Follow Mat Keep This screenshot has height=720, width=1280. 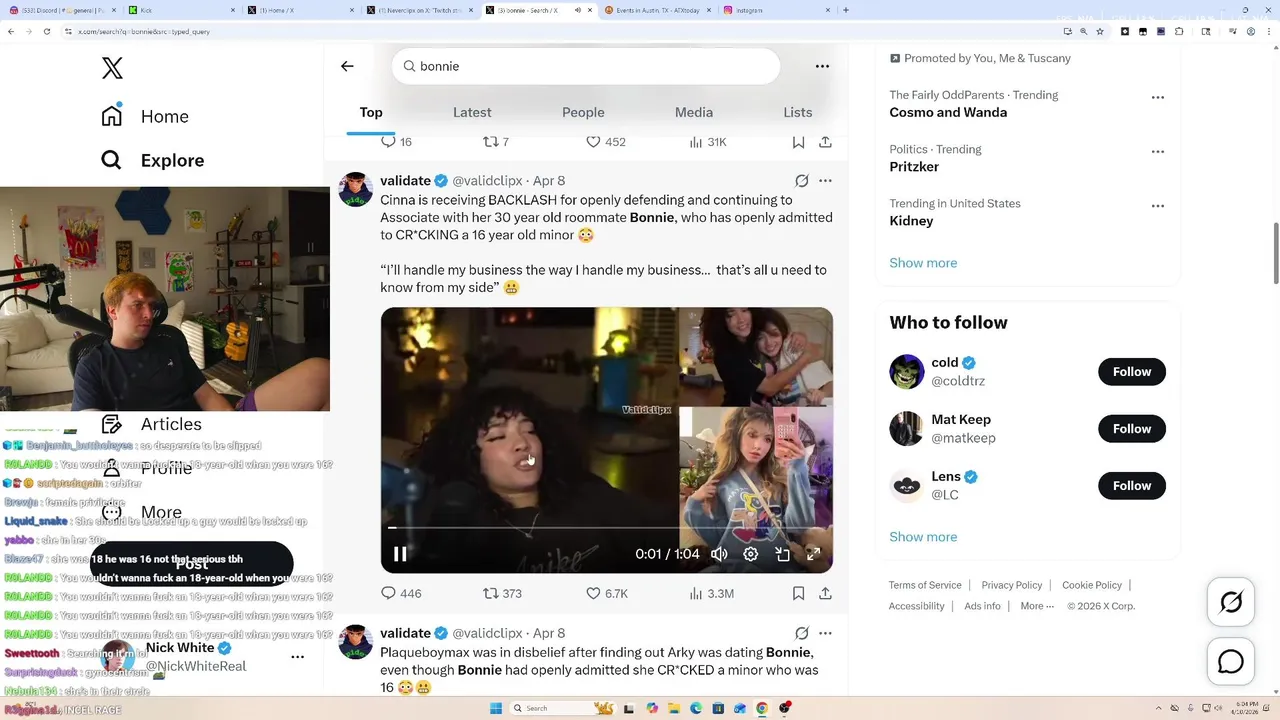point(1132,429)
